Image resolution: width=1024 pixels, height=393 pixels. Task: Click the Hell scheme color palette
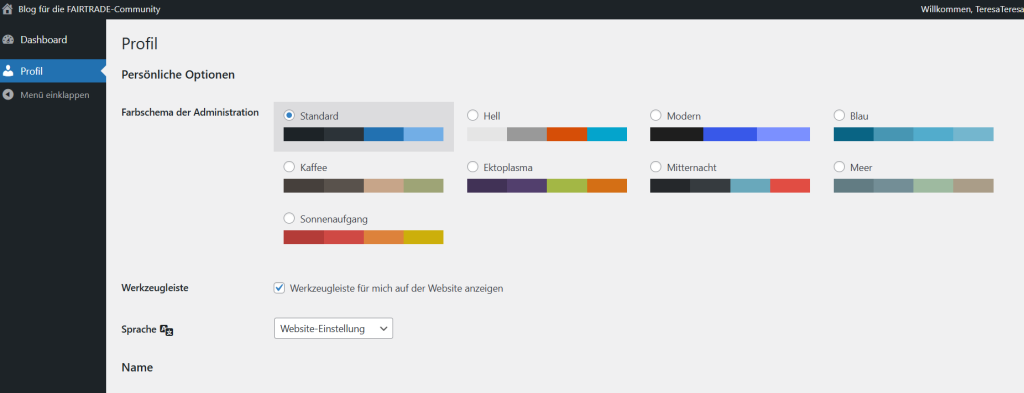547,134
